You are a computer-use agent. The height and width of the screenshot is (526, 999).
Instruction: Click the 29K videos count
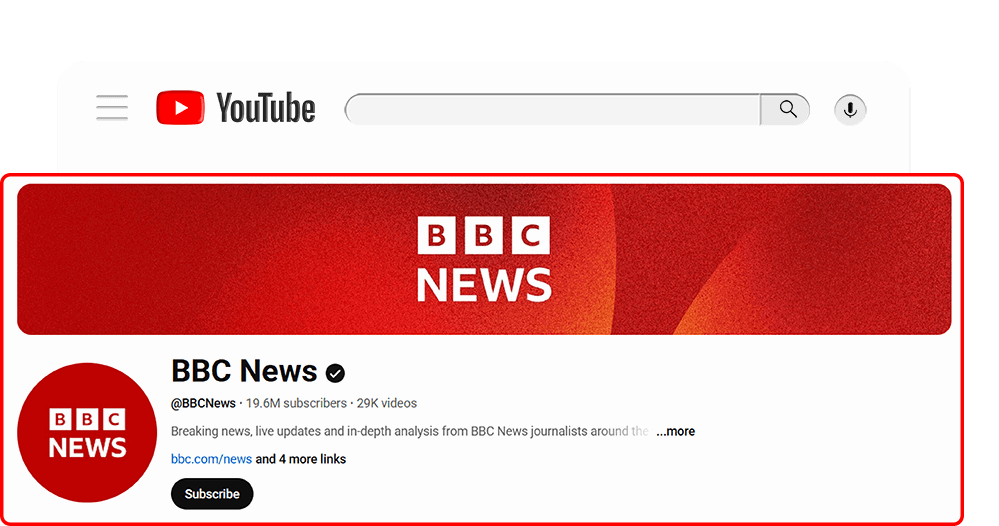pos(387,403)
